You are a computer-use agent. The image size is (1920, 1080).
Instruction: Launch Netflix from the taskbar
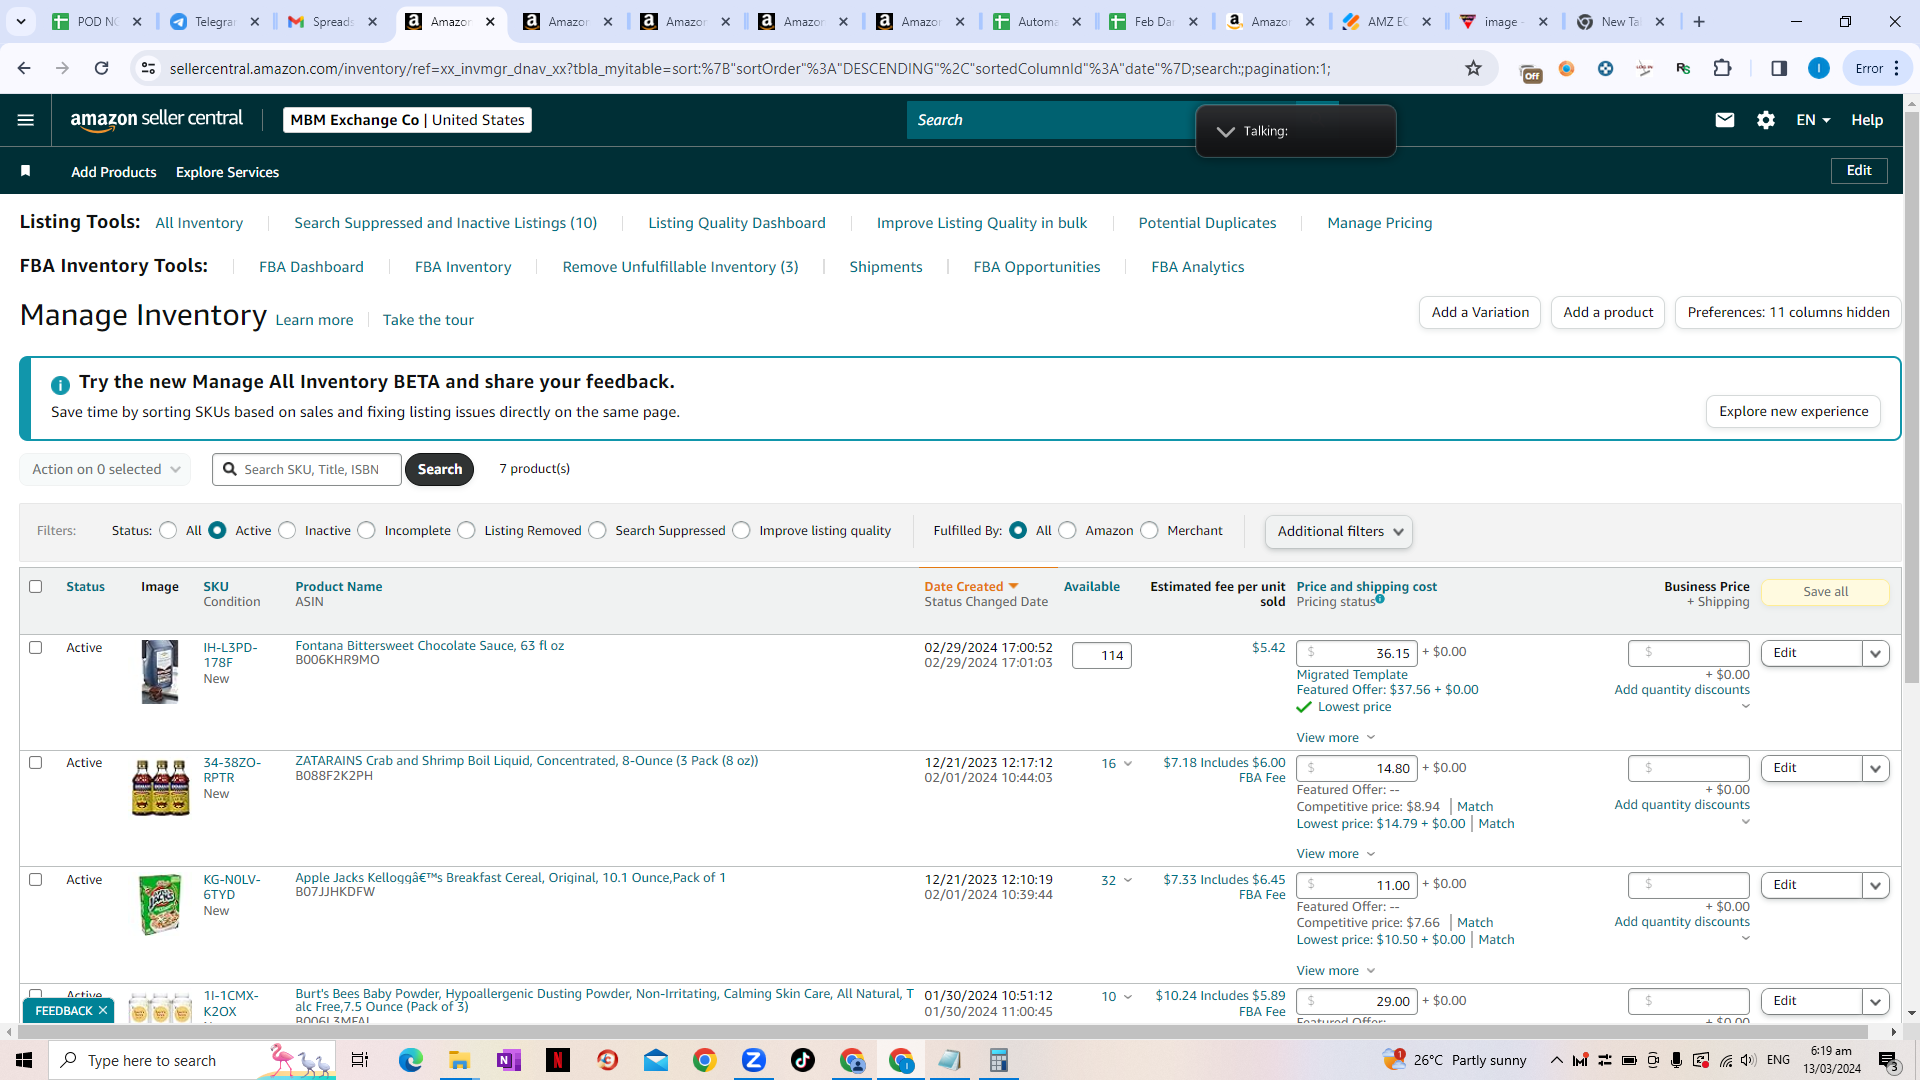click(x=558, y=1060)
